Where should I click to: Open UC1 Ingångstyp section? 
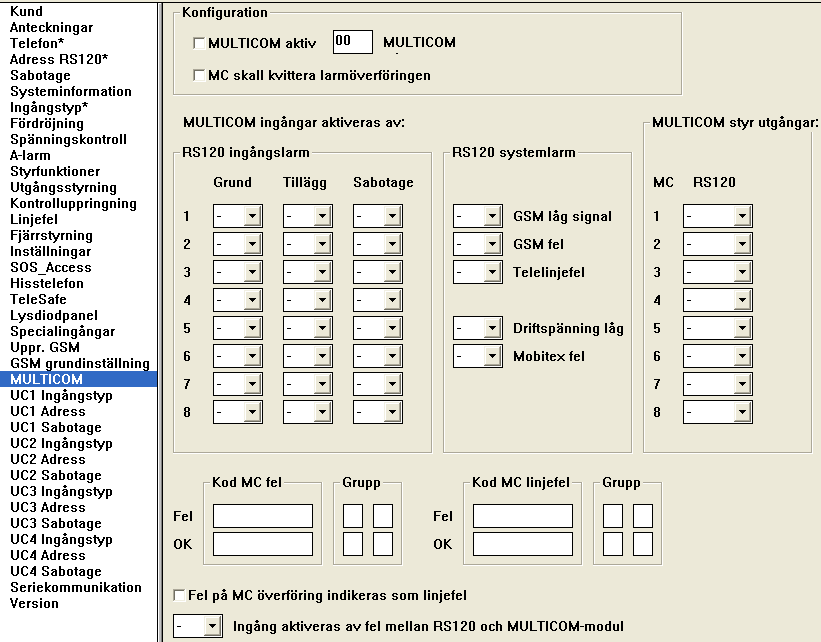tap(61, 395)
